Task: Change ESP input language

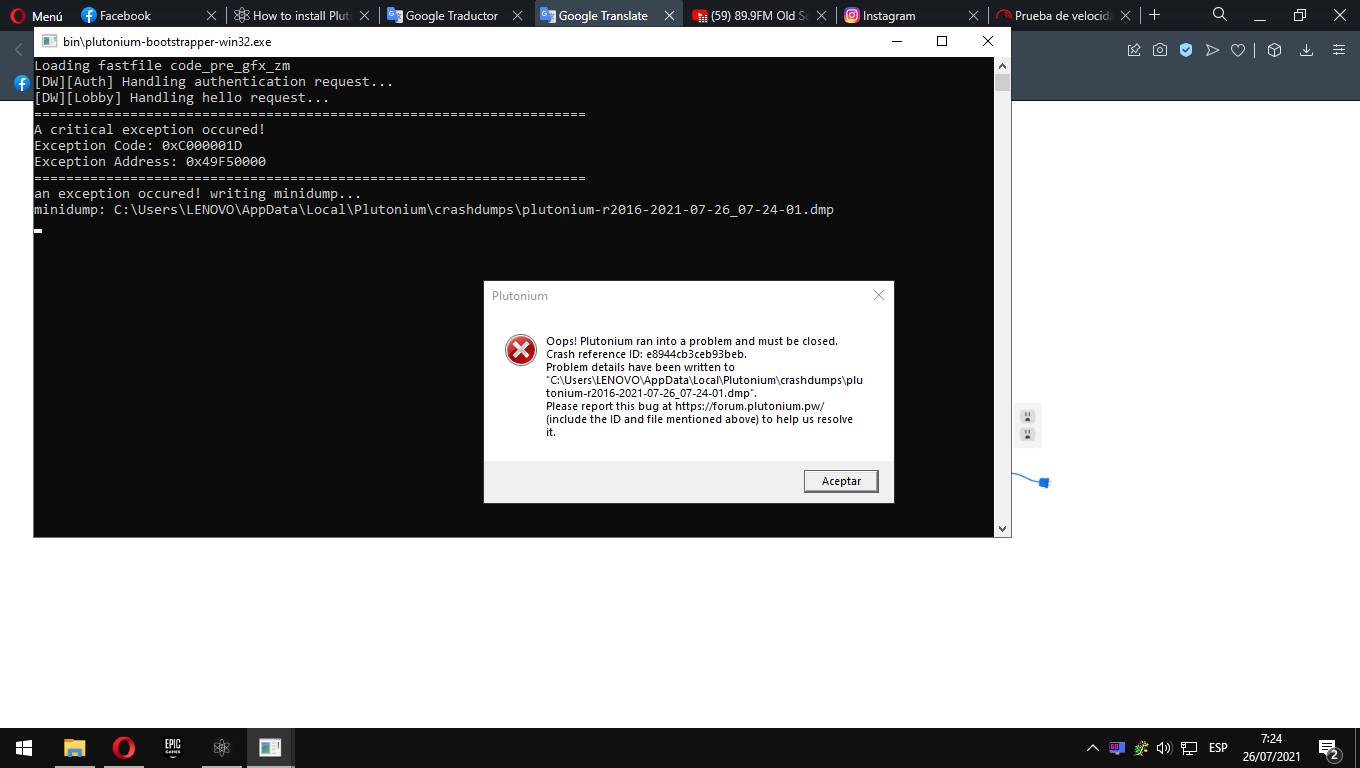Action: click(1218, 748)
